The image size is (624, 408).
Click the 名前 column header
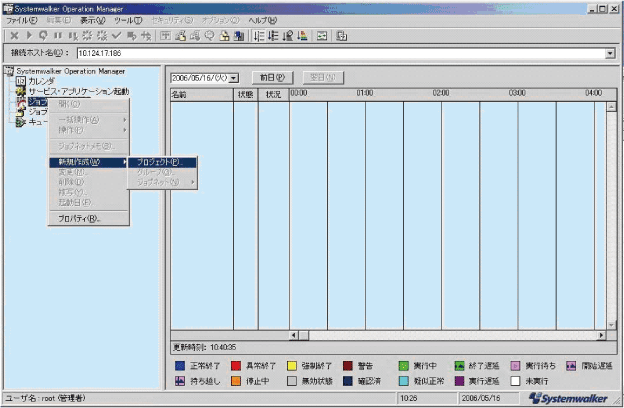pos(202,95)
